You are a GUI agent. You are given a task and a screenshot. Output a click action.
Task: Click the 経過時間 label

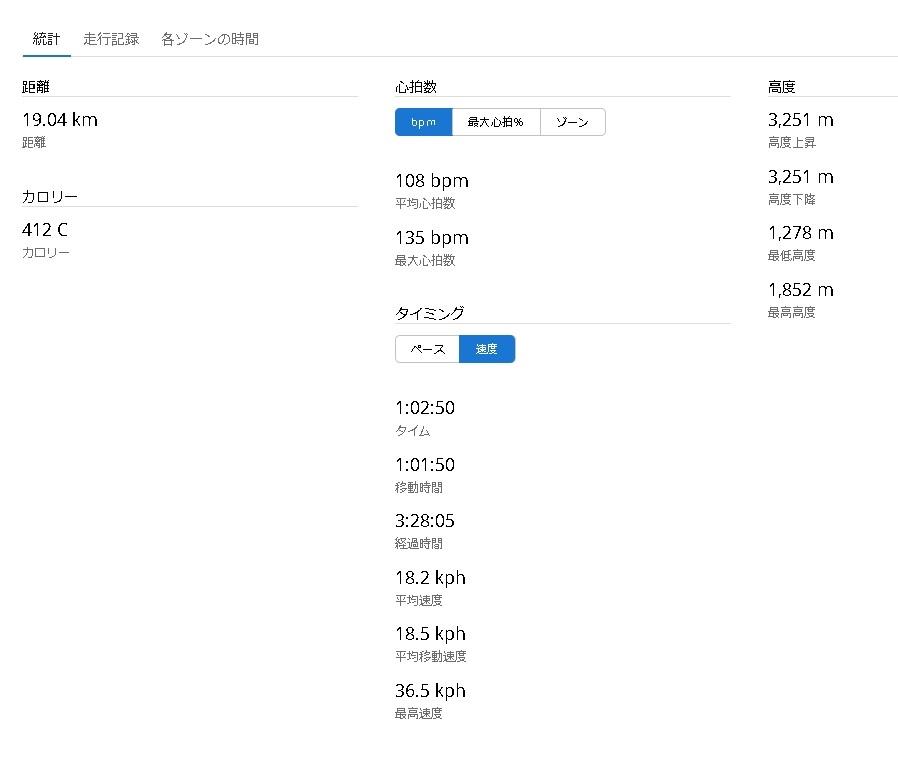coord(419,544)
